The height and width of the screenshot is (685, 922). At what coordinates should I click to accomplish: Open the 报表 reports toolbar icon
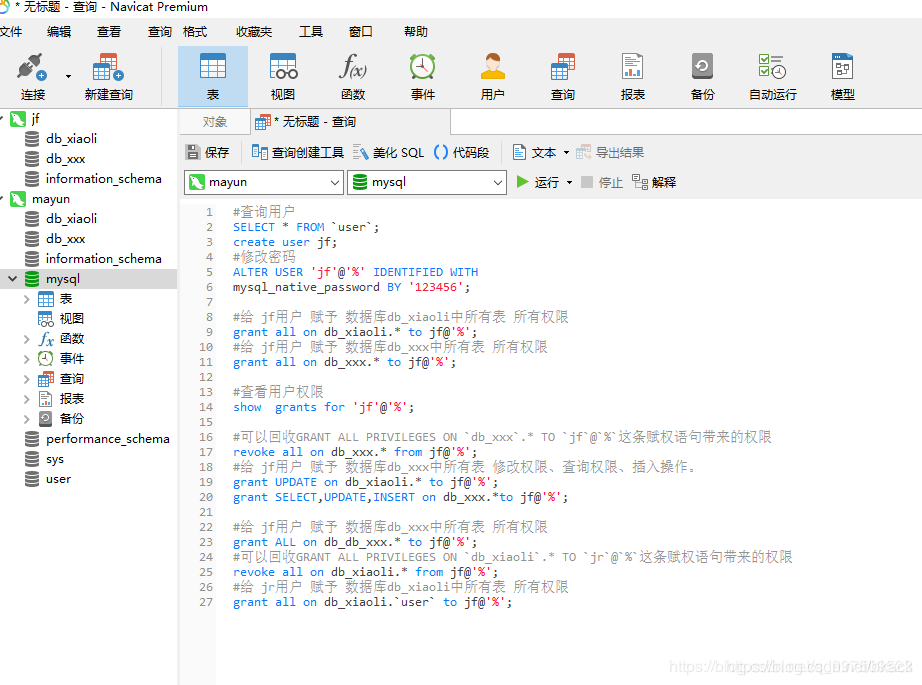tap(633, 76)
